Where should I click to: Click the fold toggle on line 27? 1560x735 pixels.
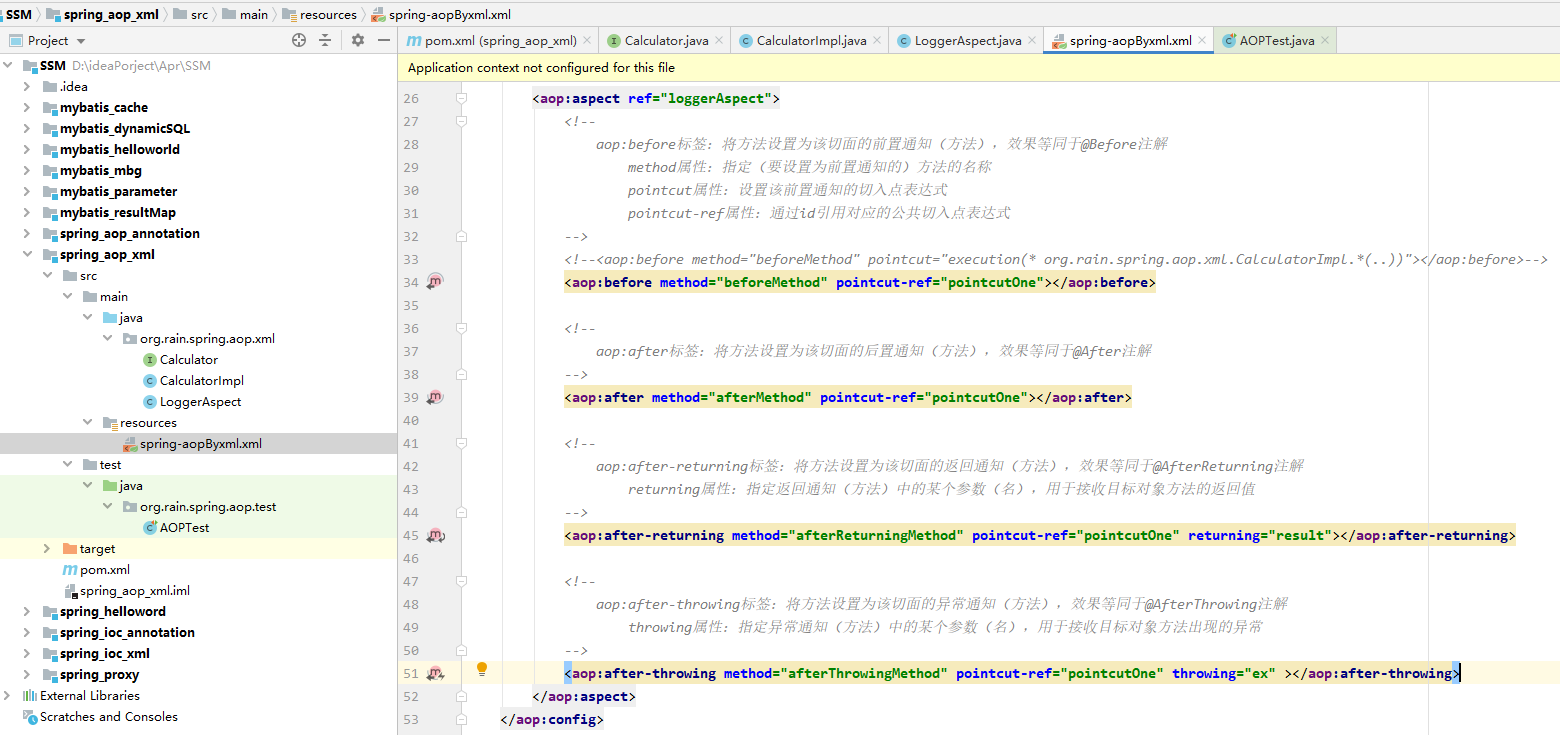pyautogui.click(x=461, y=121)
